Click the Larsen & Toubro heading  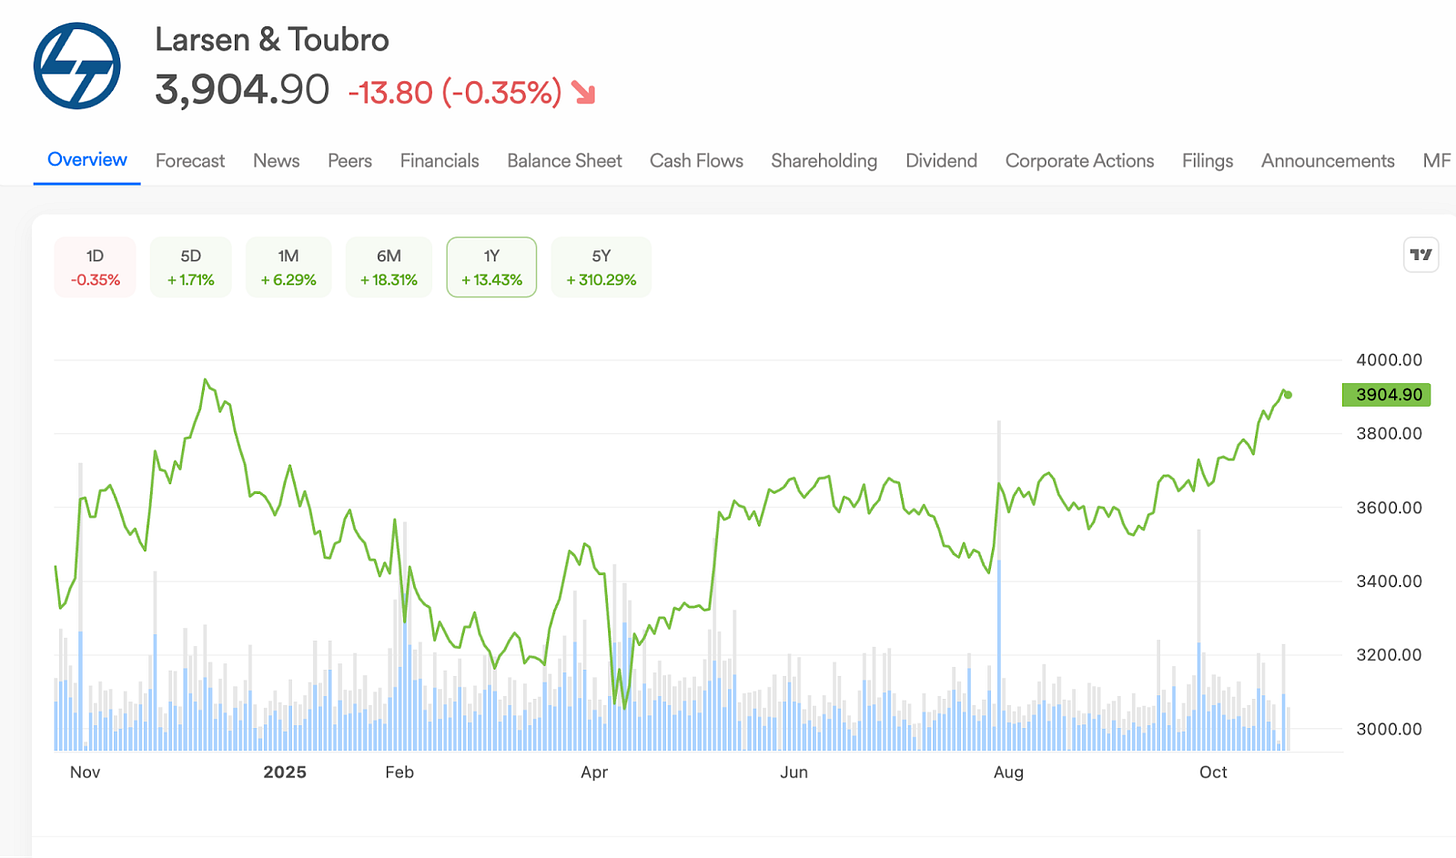272,40
